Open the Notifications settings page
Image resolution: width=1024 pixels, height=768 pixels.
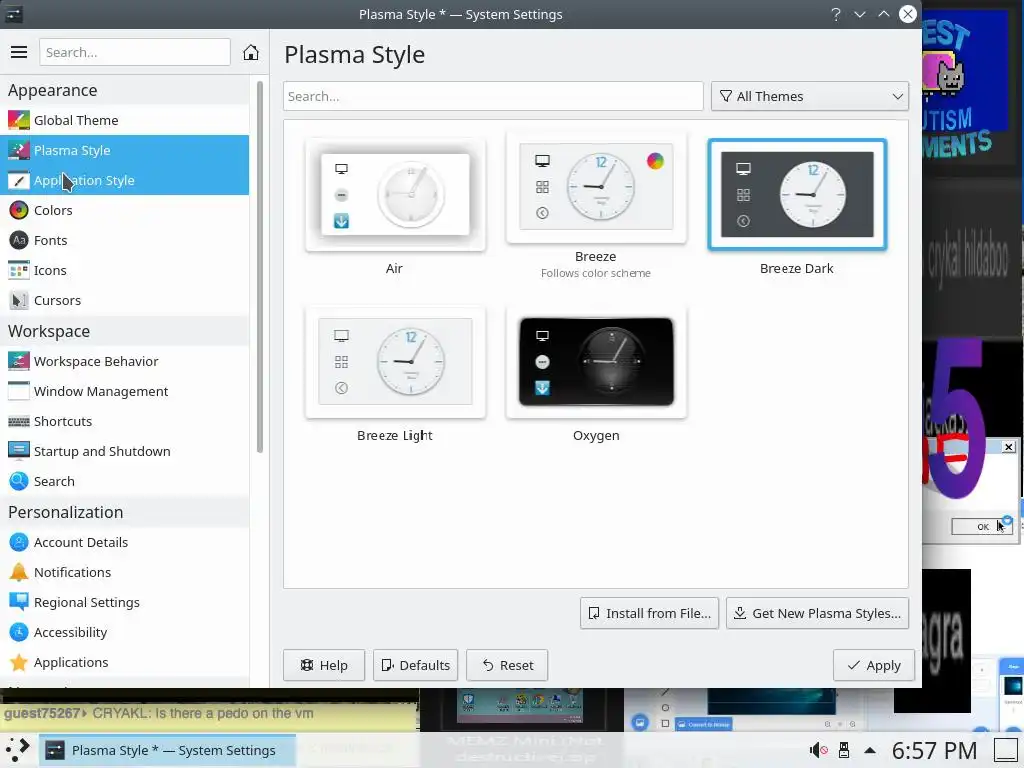tap(124, 572)
